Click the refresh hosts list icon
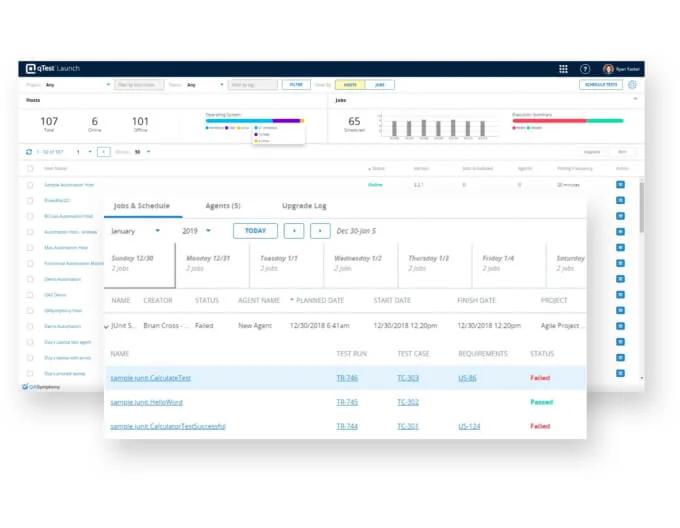The height and width of the screenshot is (528, 680). pos(29,152)
